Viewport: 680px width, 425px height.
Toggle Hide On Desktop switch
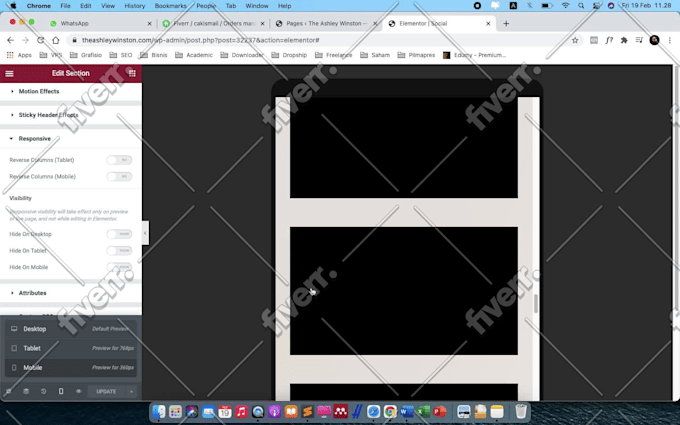click(x=119, y=234)
